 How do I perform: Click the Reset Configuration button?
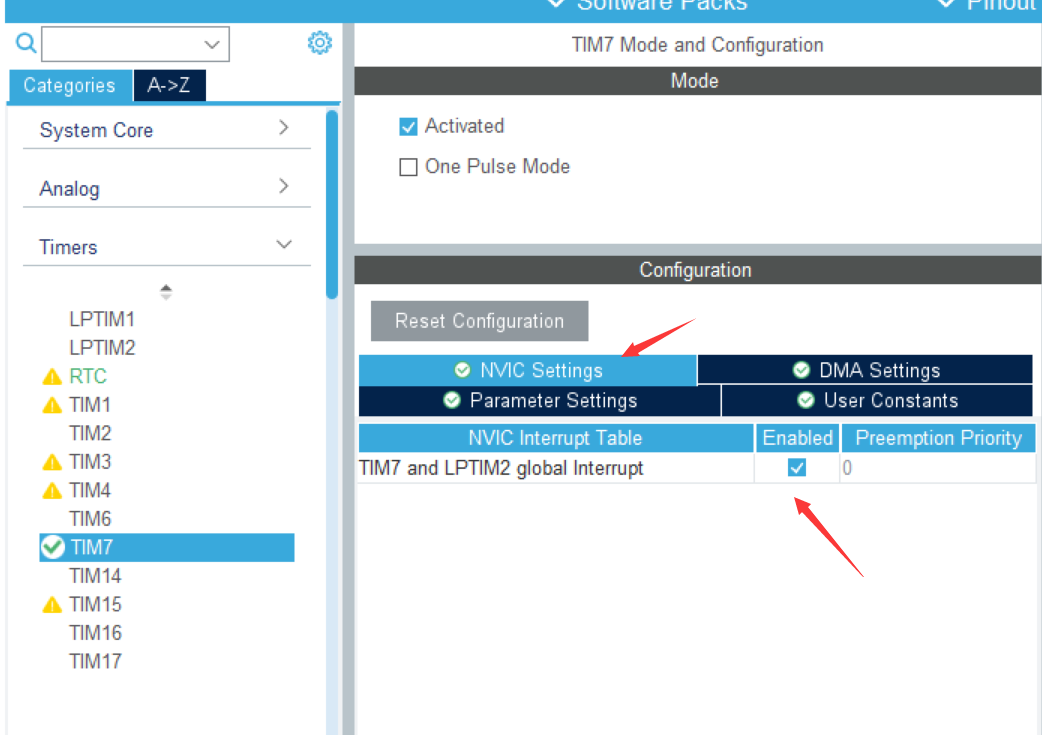click(x=480, y=321)
